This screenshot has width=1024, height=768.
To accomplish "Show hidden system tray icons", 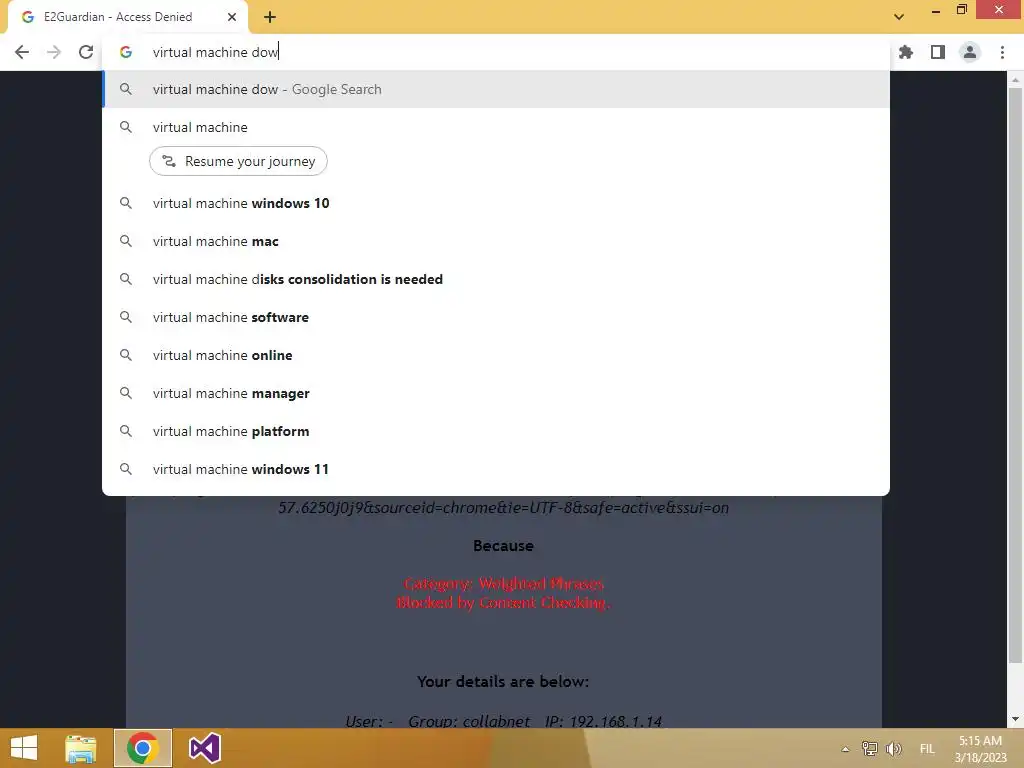I will click(x=845, y=749).
